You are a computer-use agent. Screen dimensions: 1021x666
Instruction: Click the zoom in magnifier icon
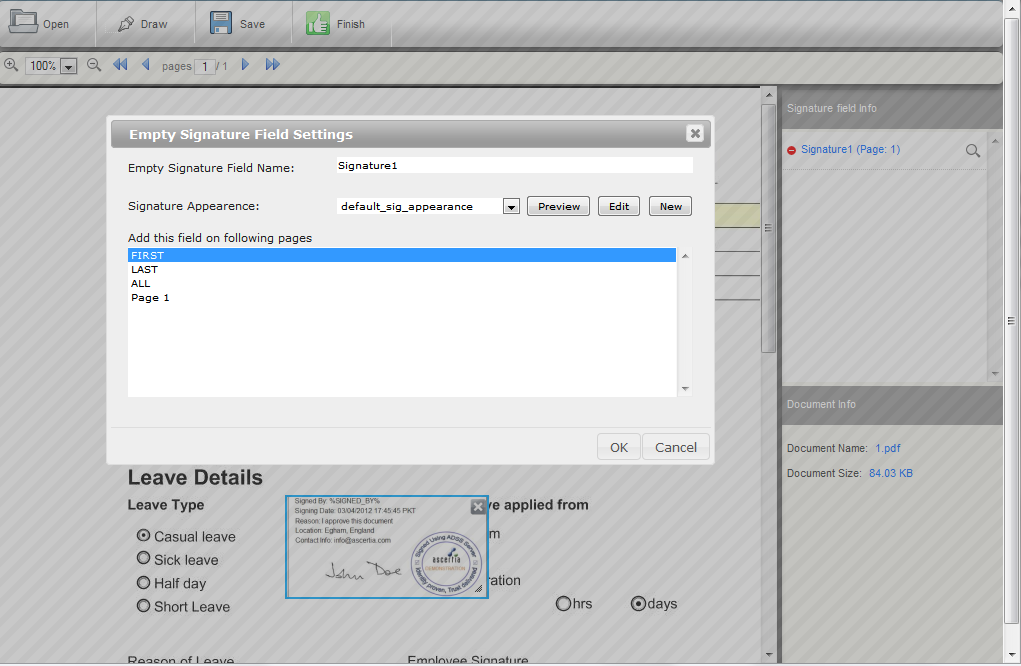click(11, 65)
